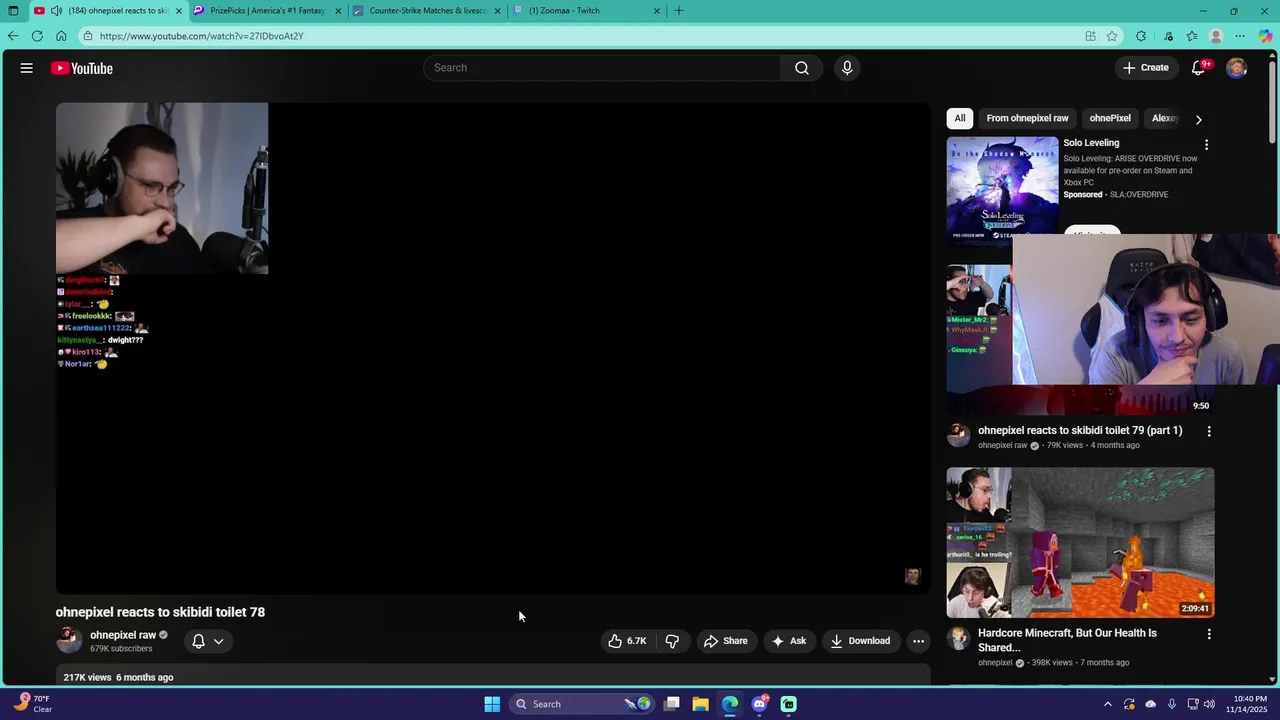Viewport: 1280px width, 720px height.
Task: Select the All filter chip
Action: click(960, 118)
